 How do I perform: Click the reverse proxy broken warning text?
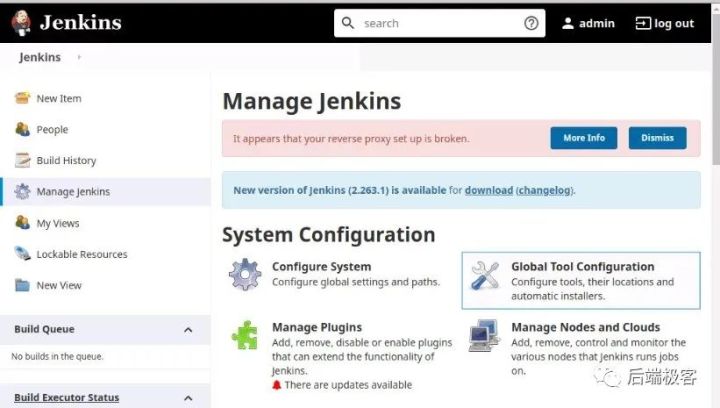point(351,139)
